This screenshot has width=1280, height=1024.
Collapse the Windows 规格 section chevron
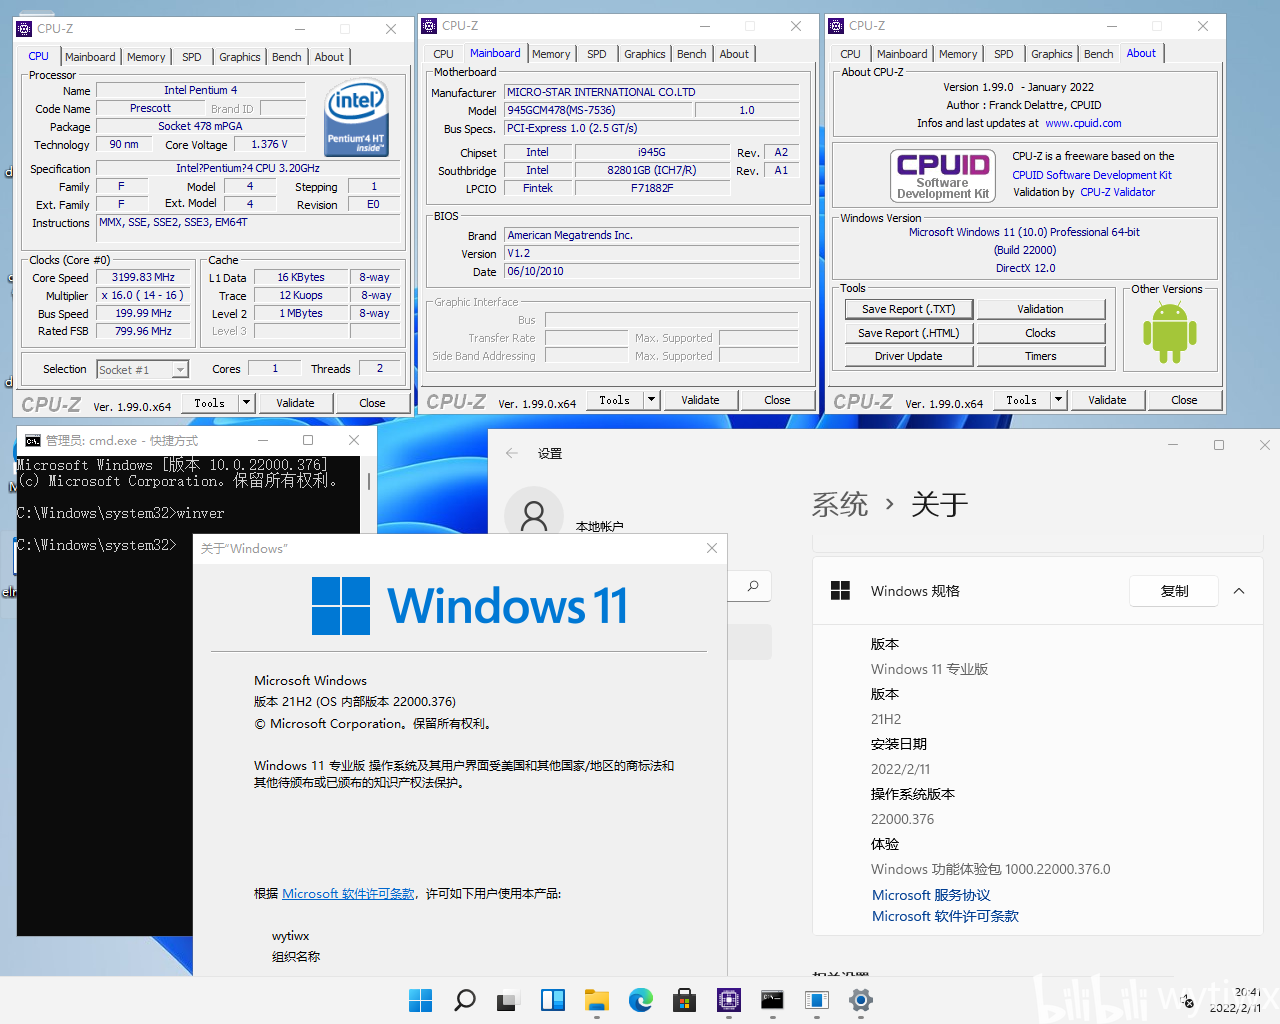point(1239,591)
